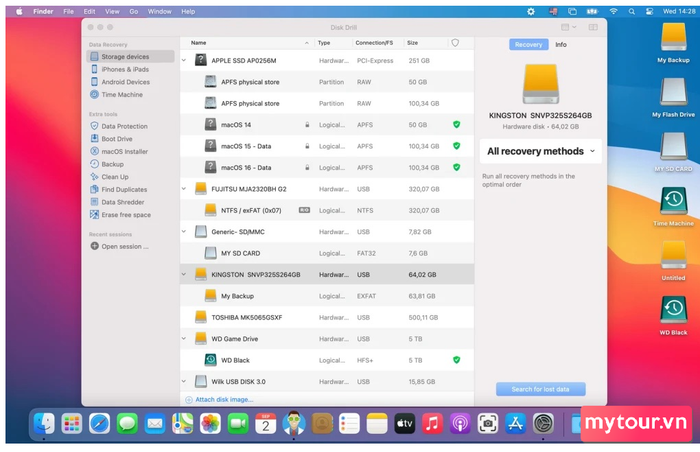Select Storage devices in sidebar
The height and width of the screenshot is (452, 700).
point(130,57)
